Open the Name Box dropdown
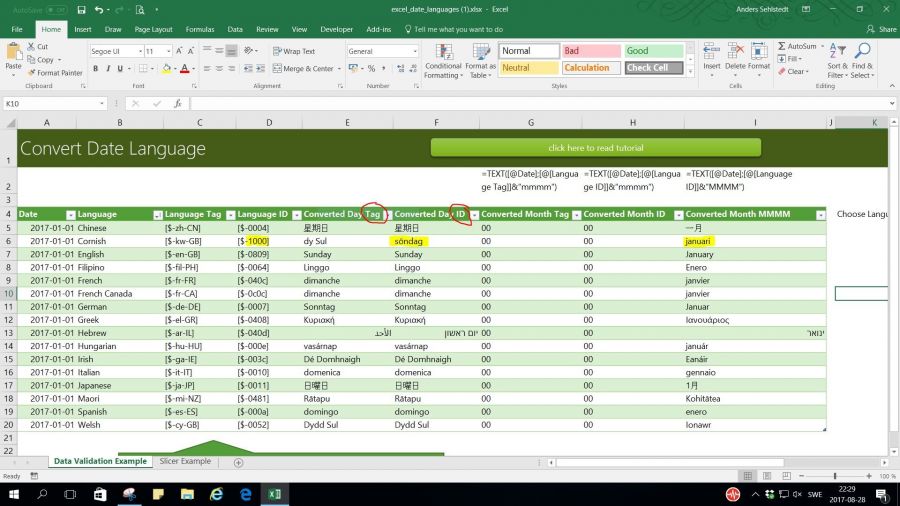900x506 pixels. coord(102,103)
